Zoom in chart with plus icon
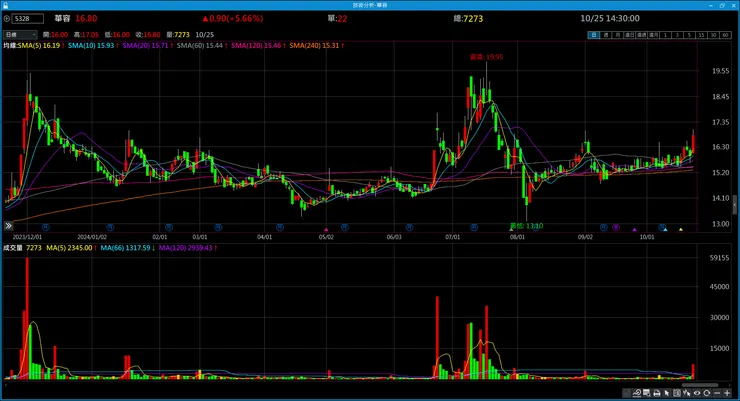The width and height of the screenshot is (740, 401). [x=727, y=393]
